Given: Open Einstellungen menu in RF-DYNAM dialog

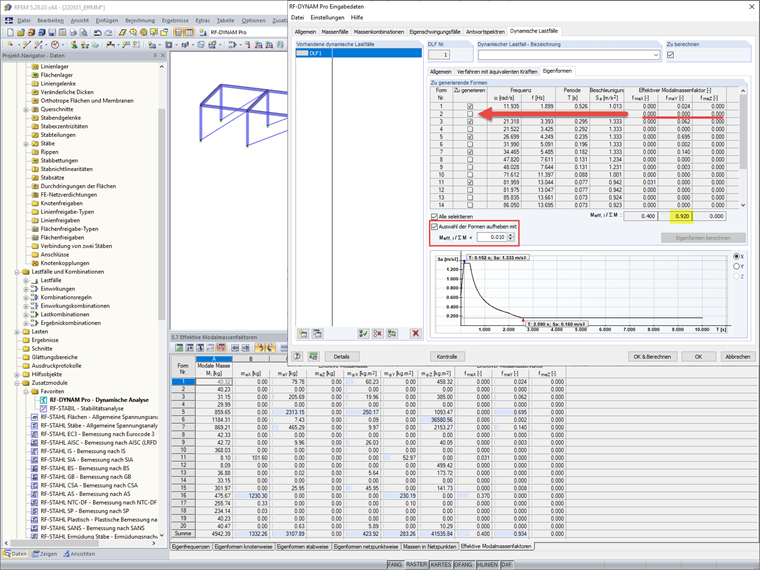Looking at the screenshot, I should coord(327,17).
